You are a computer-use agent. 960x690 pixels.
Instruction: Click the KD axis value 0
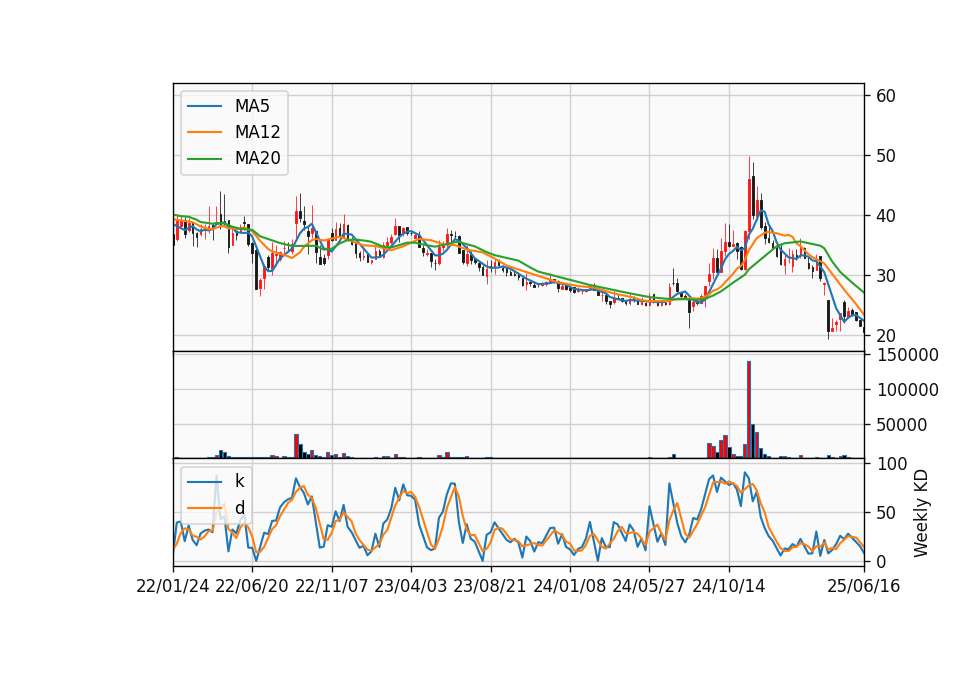point(881,561)
